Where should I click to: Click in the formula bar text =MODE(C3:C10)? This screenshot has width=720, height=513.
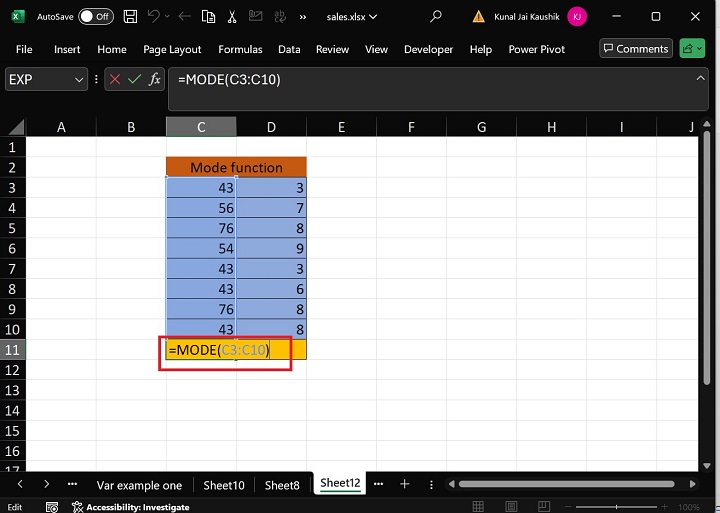point(229,80)
